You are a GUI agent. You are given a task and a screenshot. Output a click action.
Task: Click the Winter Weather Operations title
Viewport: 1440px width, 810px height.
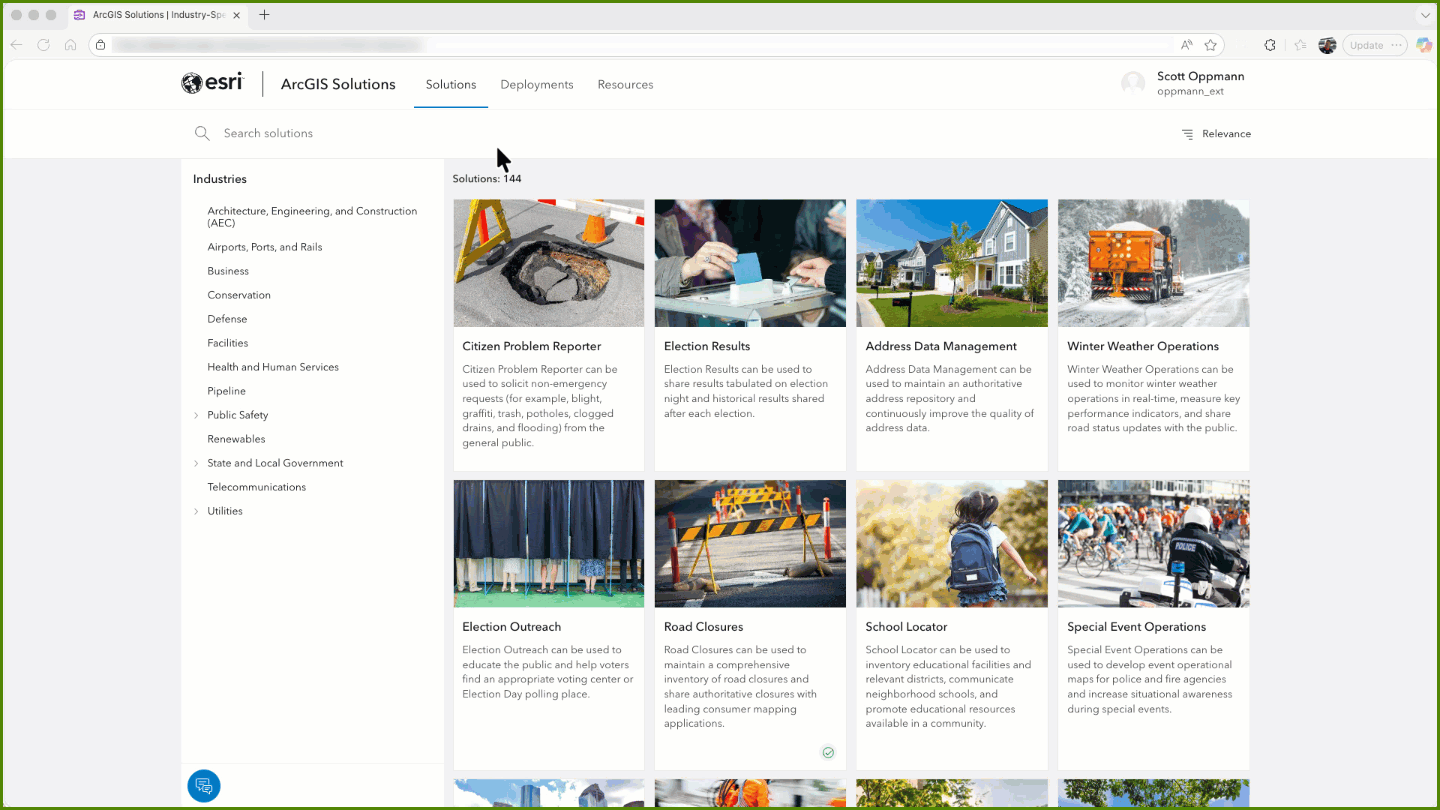1143,346
